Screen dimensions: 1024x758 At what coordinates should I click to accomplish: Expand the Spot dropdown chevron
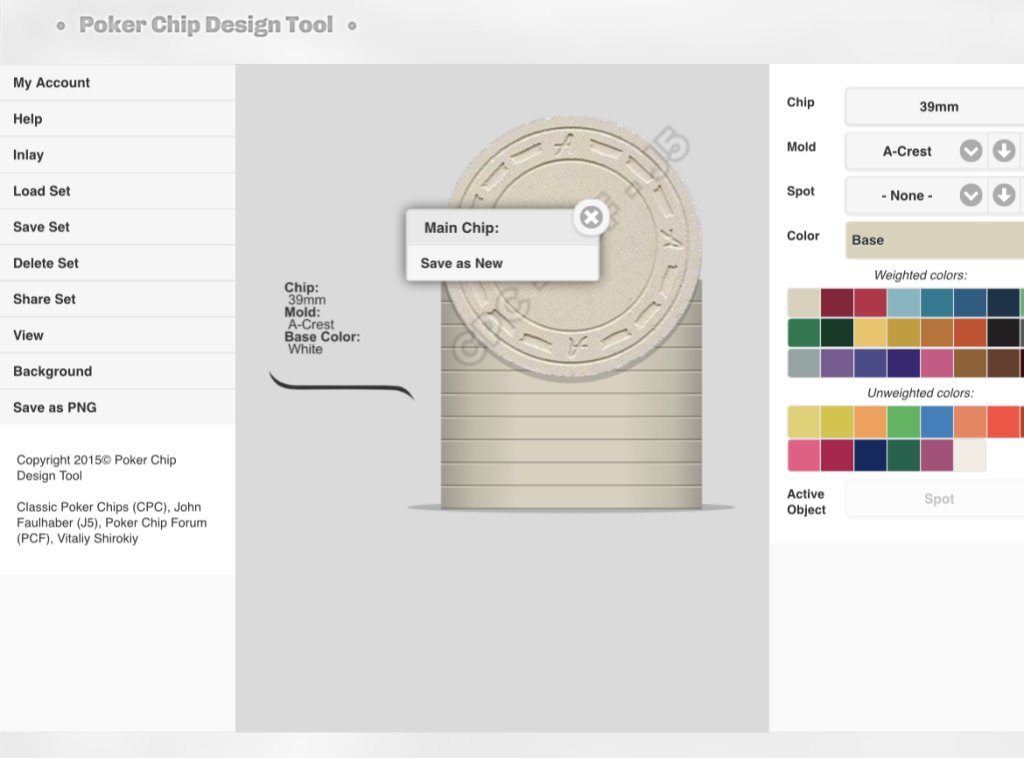click(971, 195)
